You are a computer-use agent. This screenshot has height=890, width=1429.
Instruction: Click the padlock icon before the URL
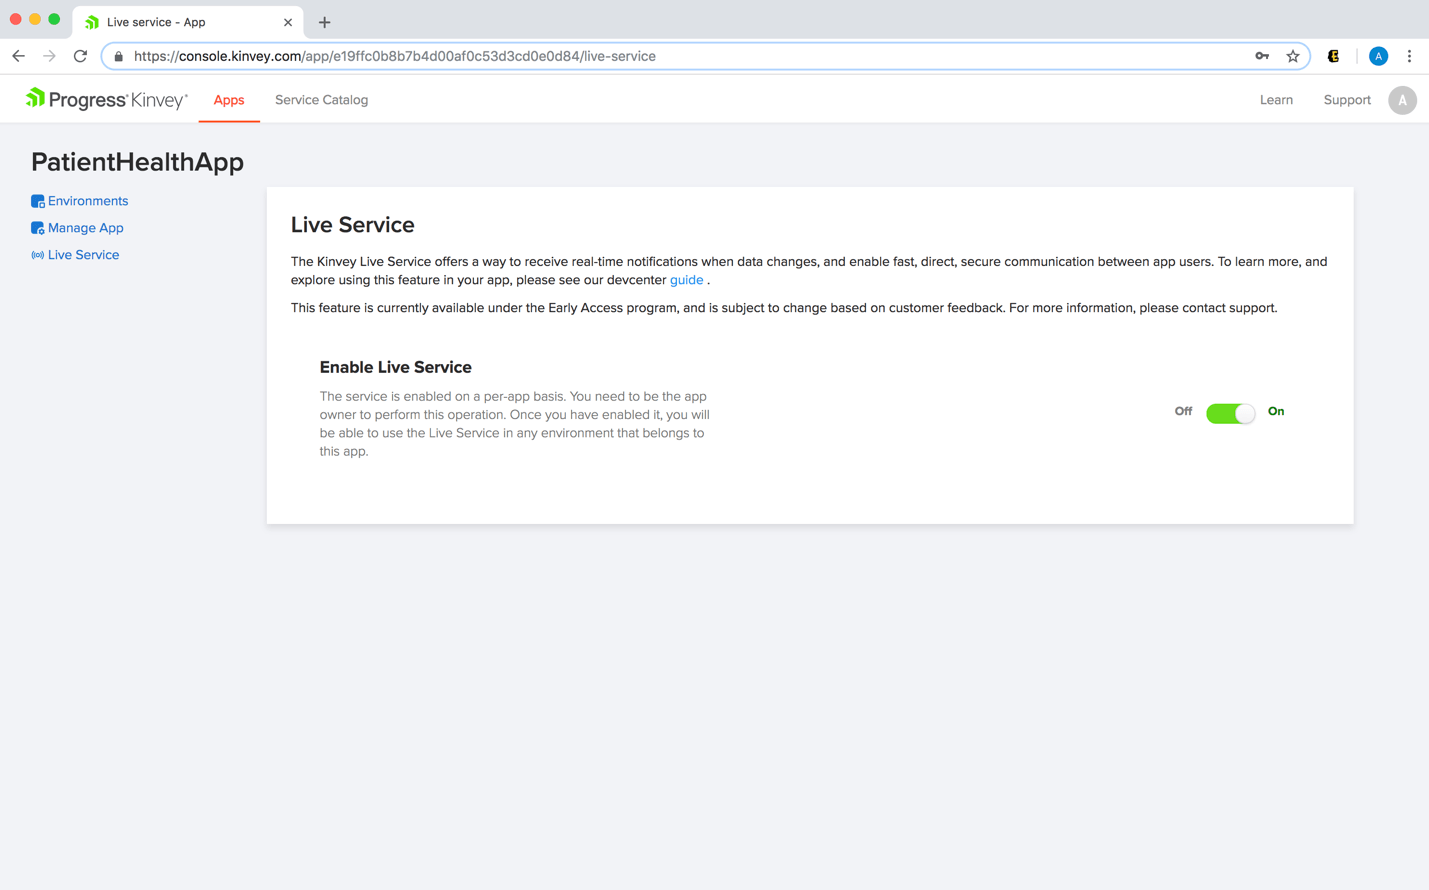tap(117, 56)
